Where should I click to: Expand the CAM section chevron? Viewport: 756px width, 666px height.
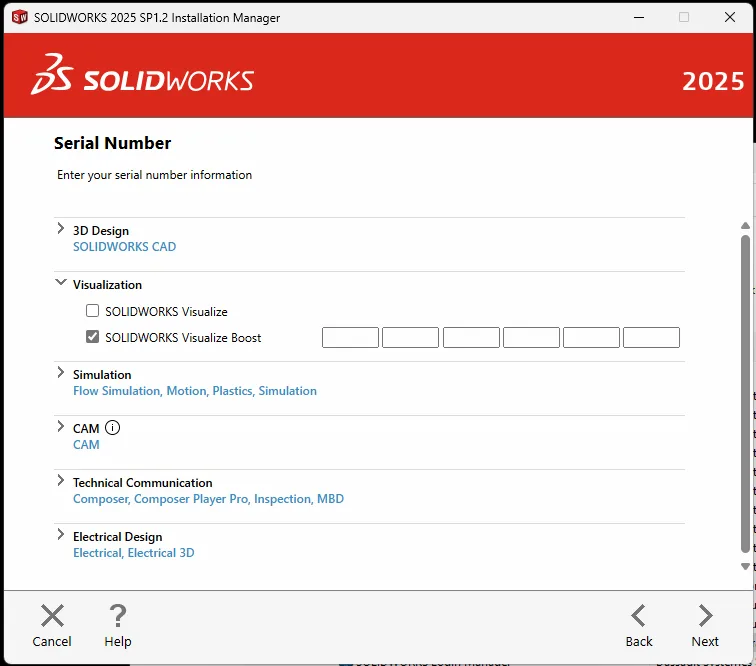coord(60,426)
